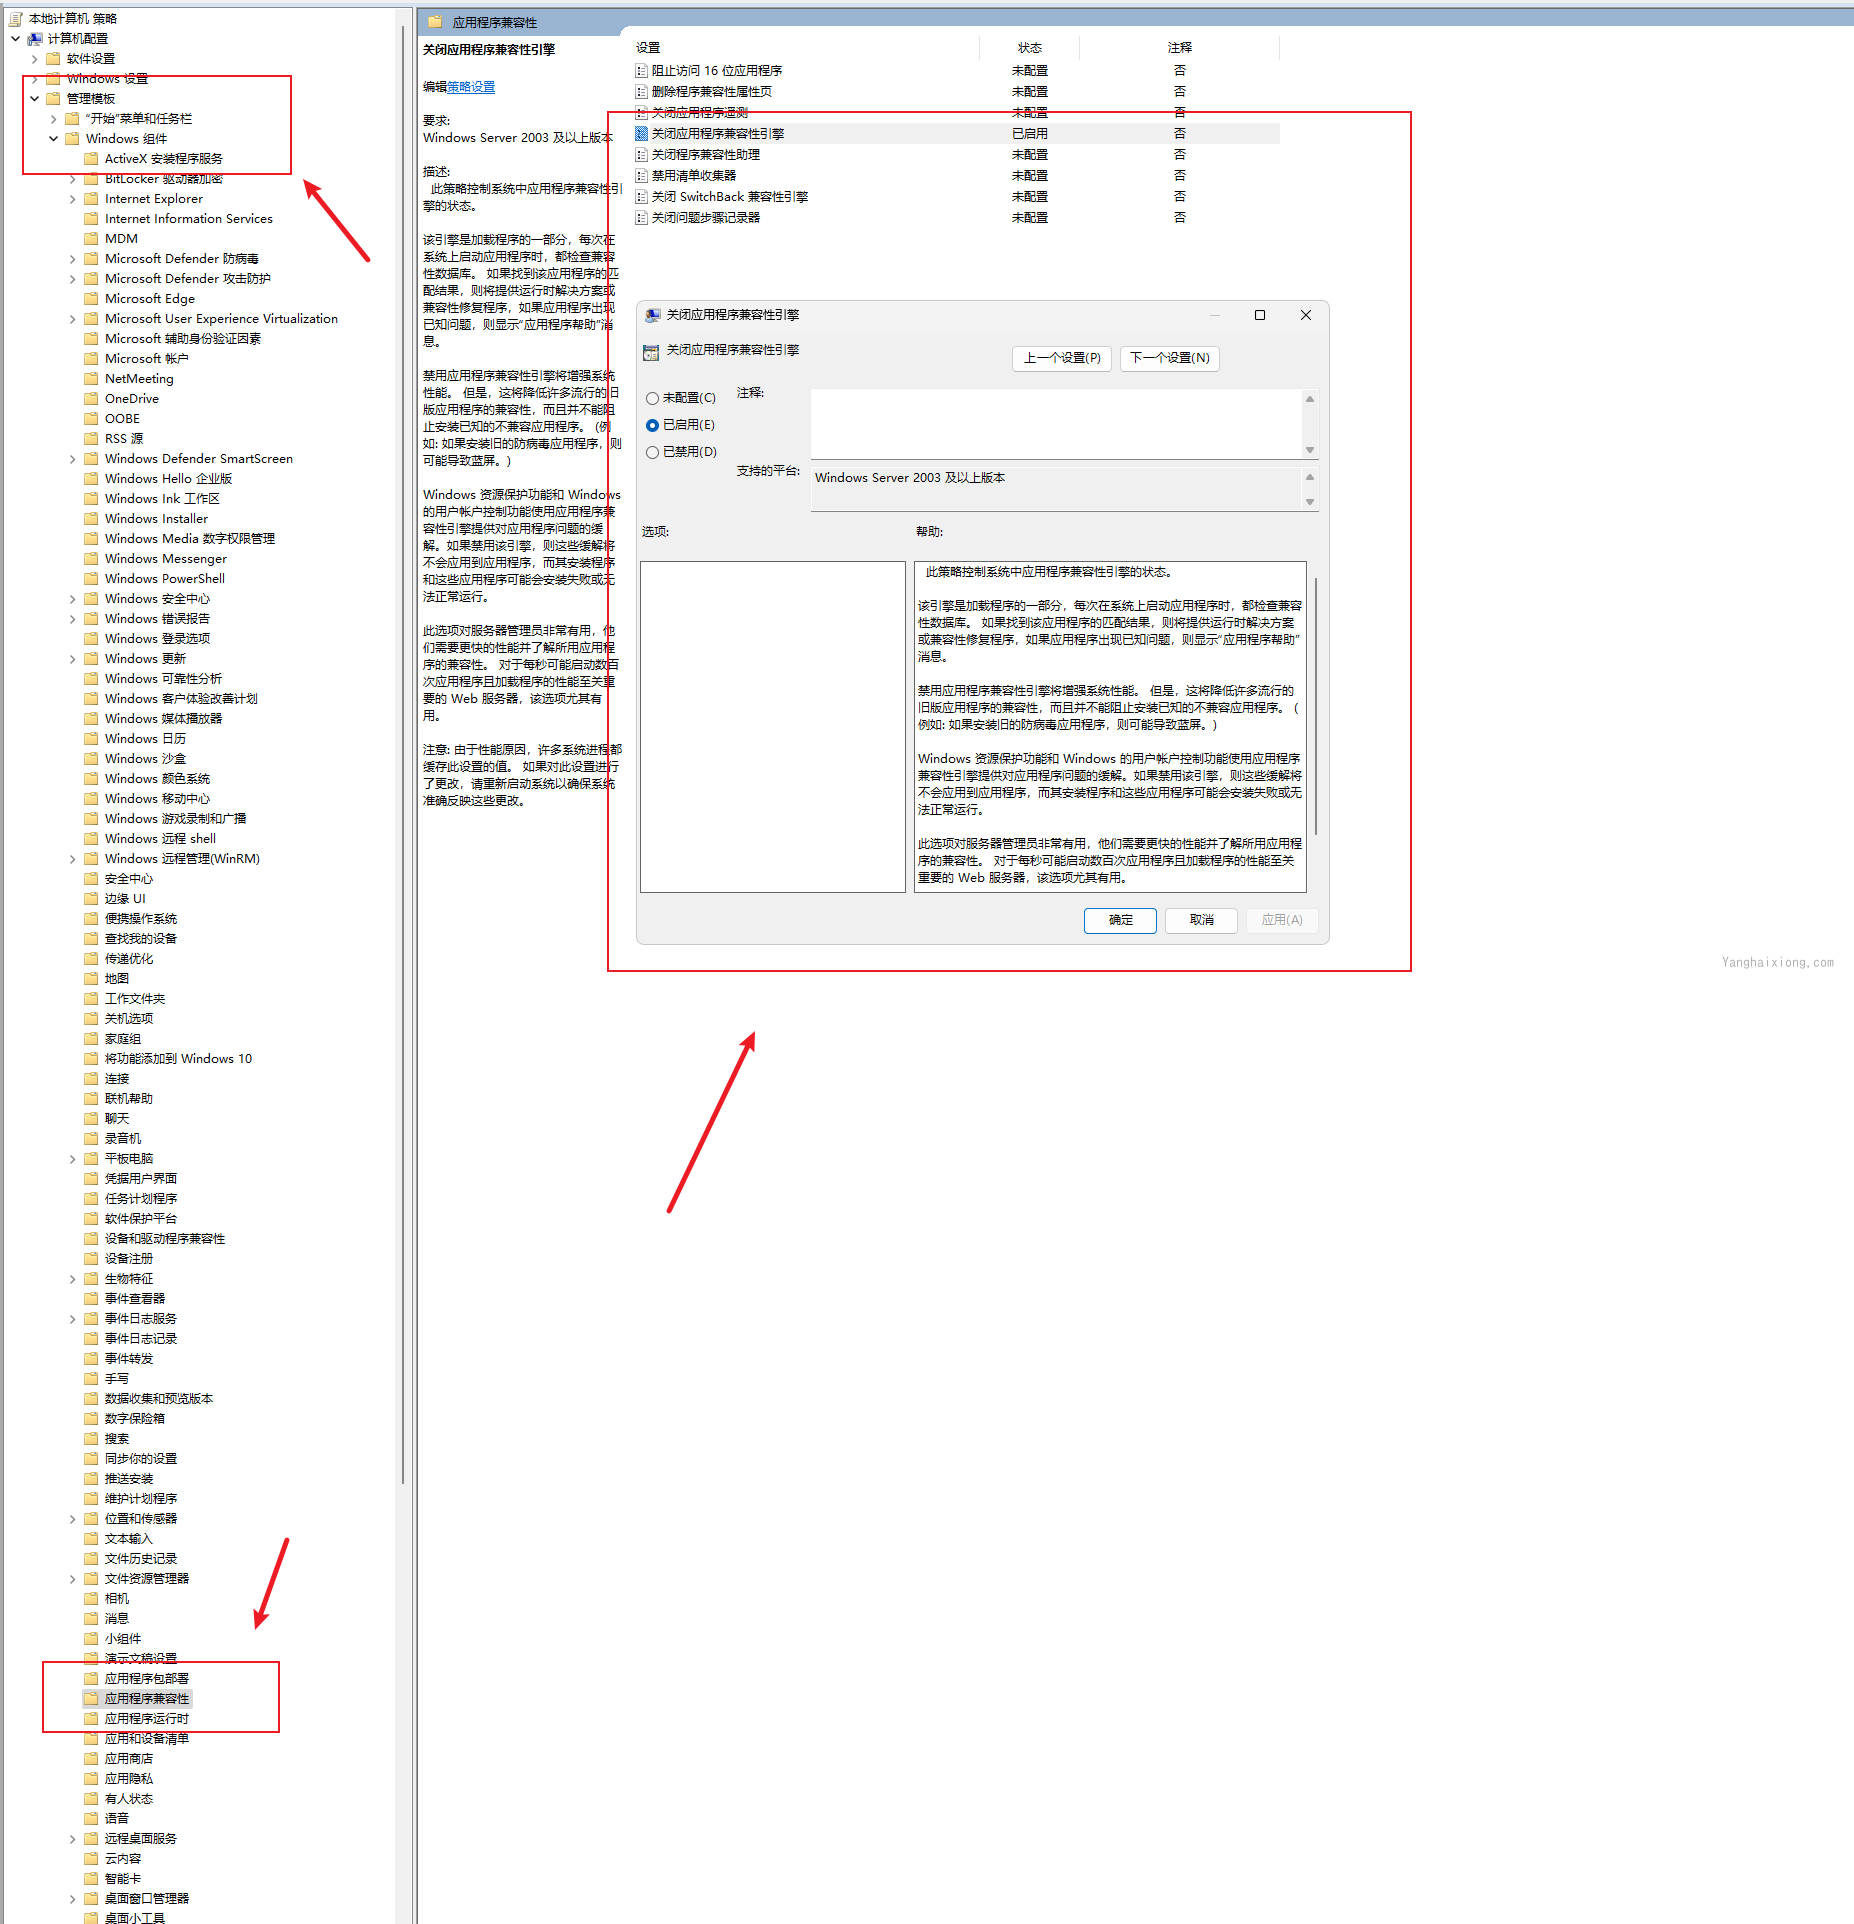The width and height of the screenshot is (1854, 1924).
Task: Select the 未配置(C) radio button
Action: 652,398
